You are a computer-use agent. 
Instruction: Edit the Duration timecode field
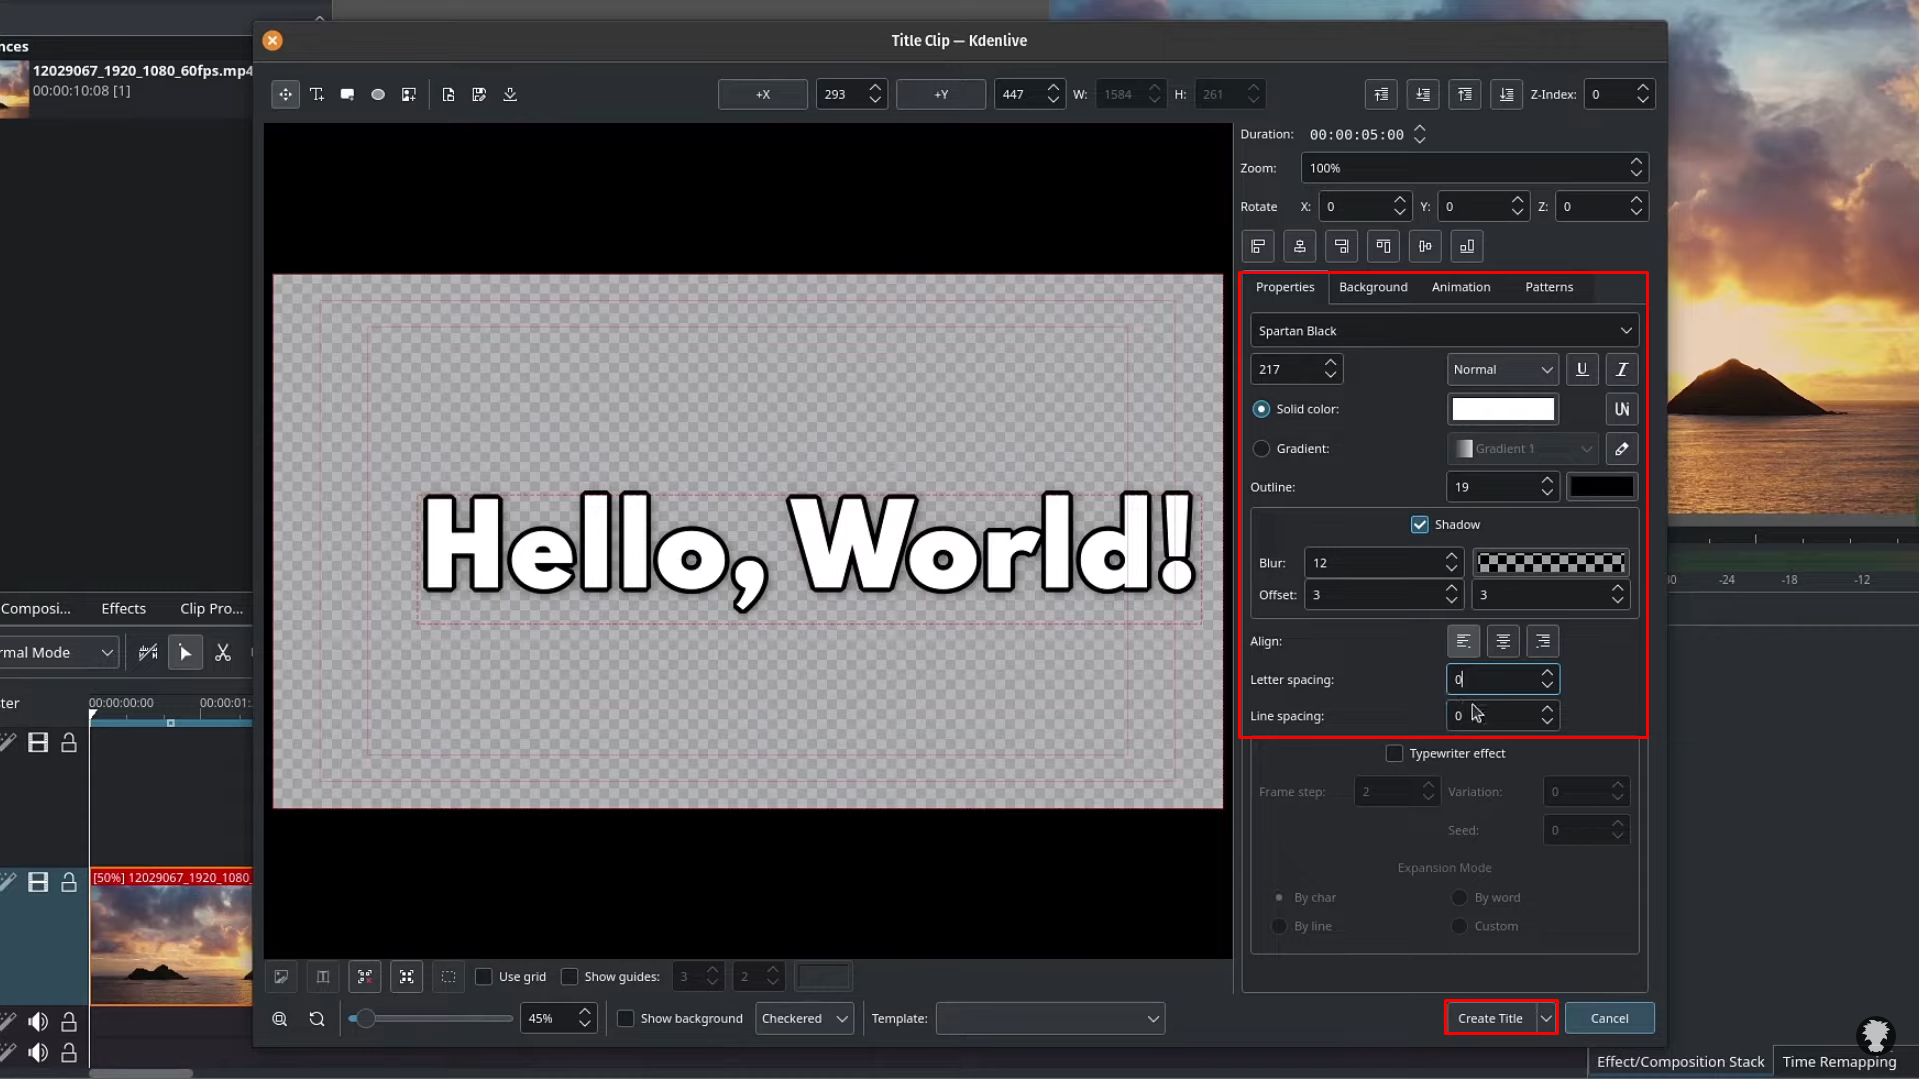[x=1356, y=134]
